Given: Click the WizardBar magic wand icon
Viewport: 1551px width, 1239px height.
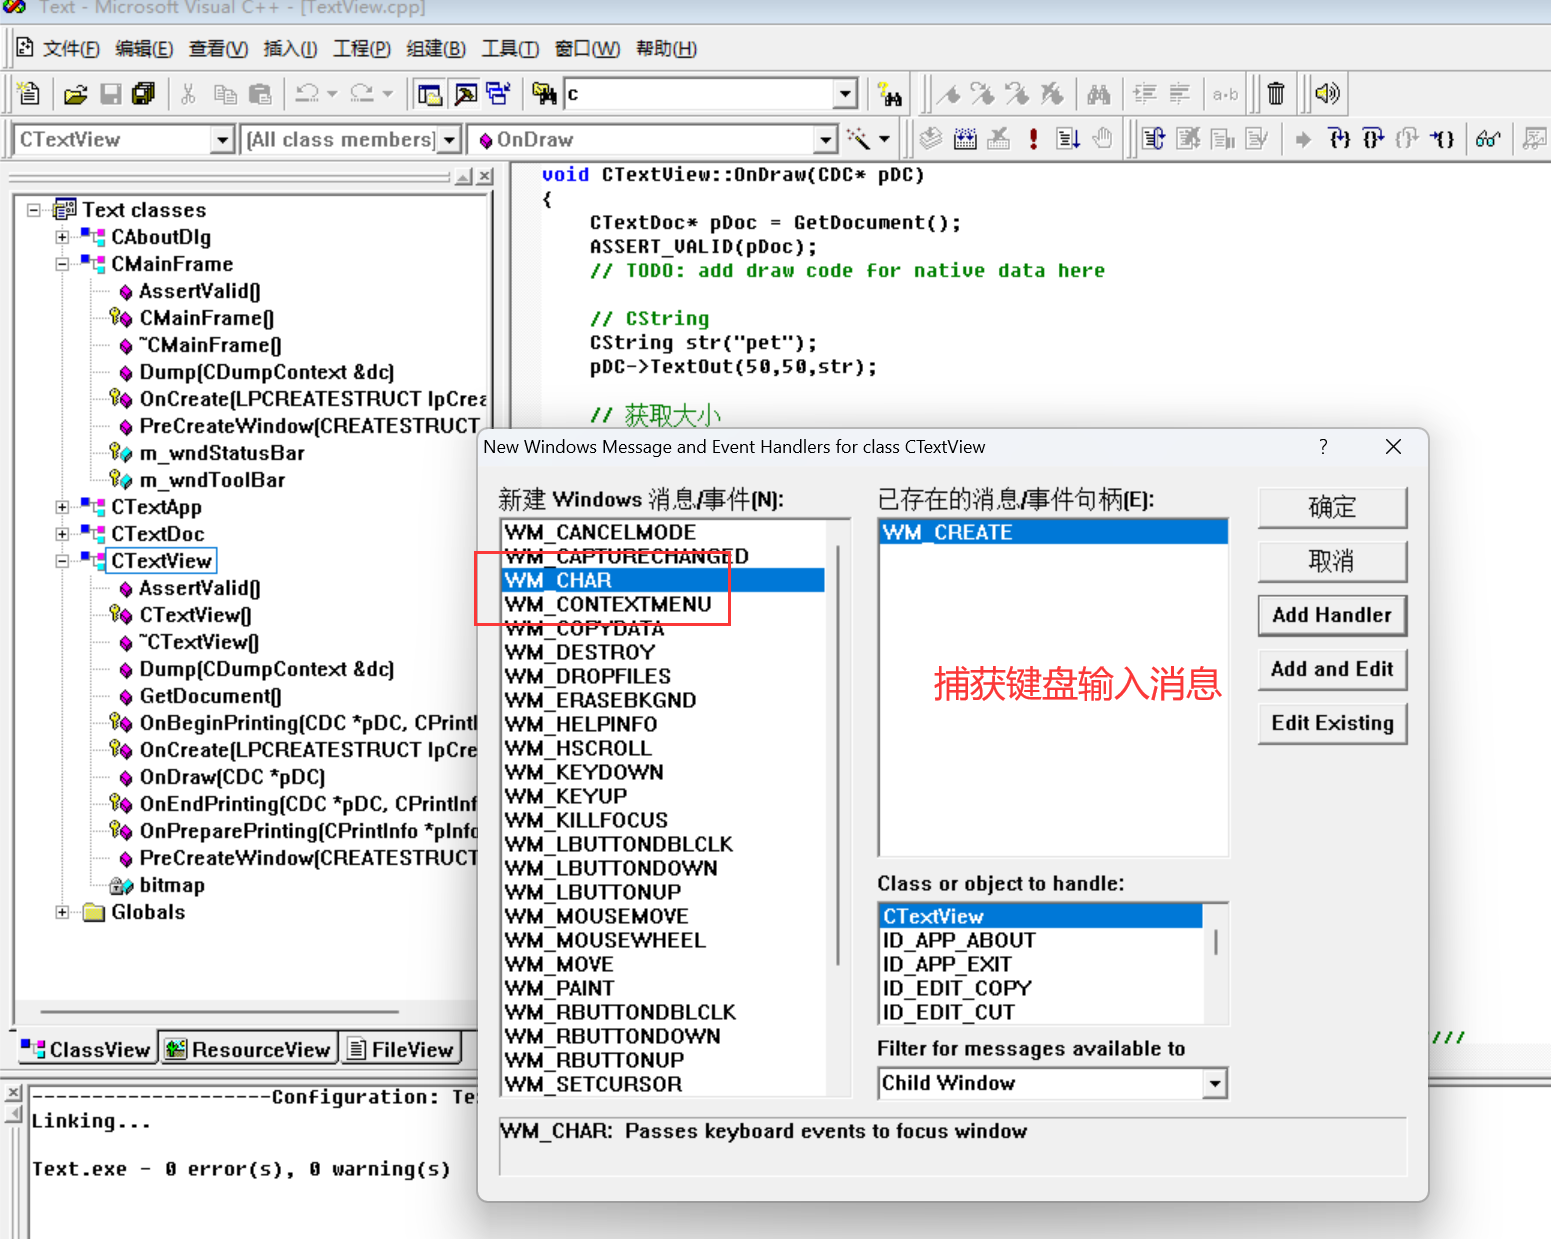Looking at the screenshot, I should point(858,139).
